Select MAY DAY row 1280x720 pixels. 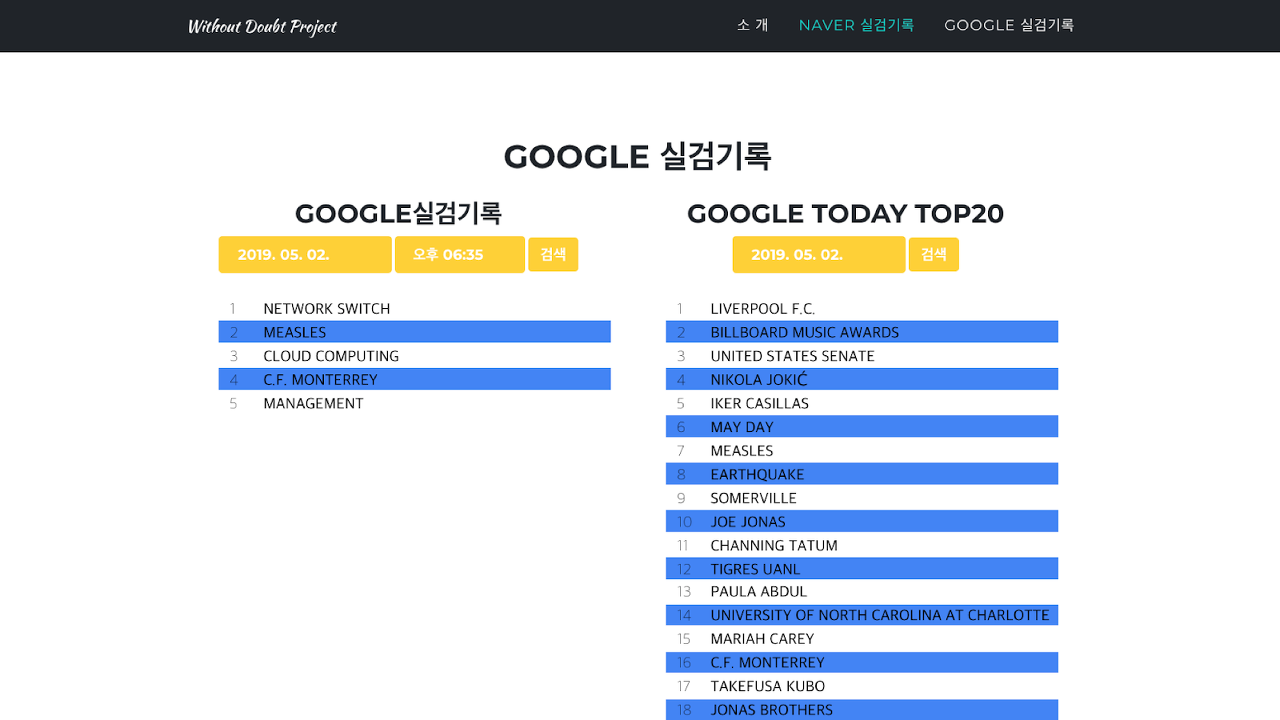pos(862,427)
